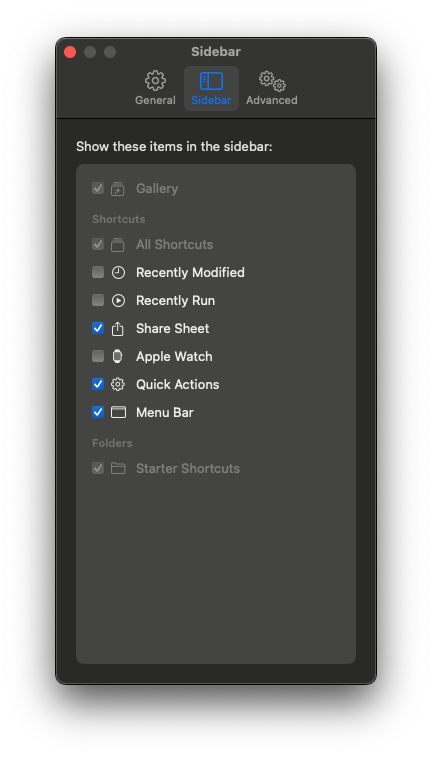Click the Menu Bar window icon
Viewport: 432px width, 758px height.
coord(118,412)
